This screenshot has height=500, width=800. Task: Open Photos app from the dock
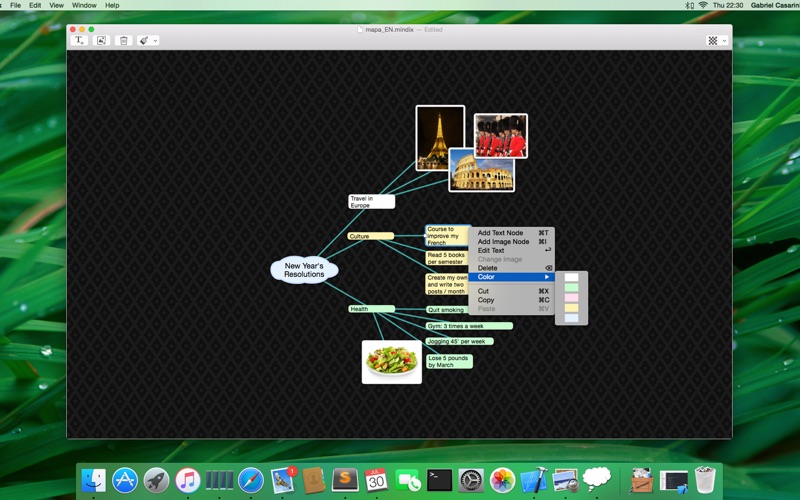click(503, 481)
